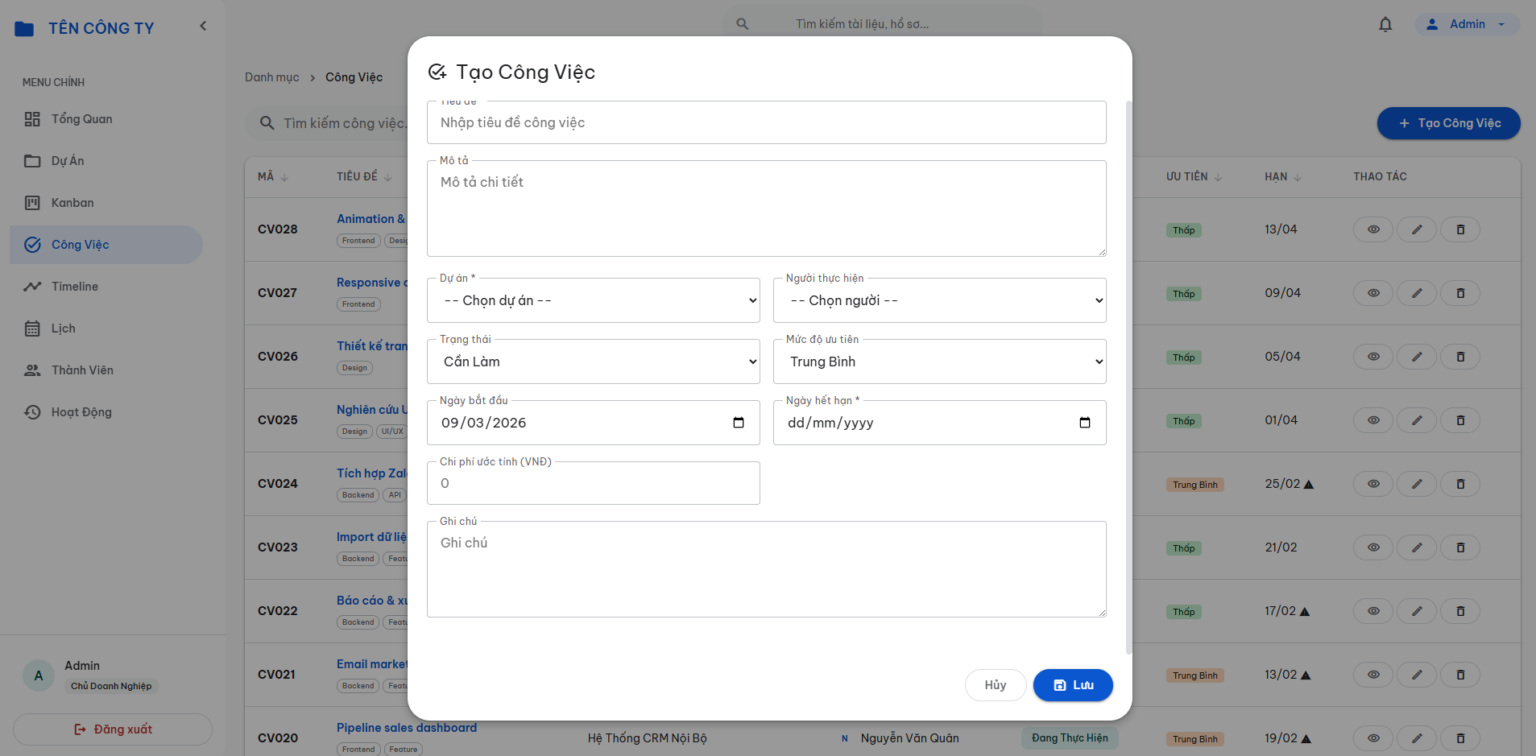Click the Timeline chart icon

click(32, 287)
